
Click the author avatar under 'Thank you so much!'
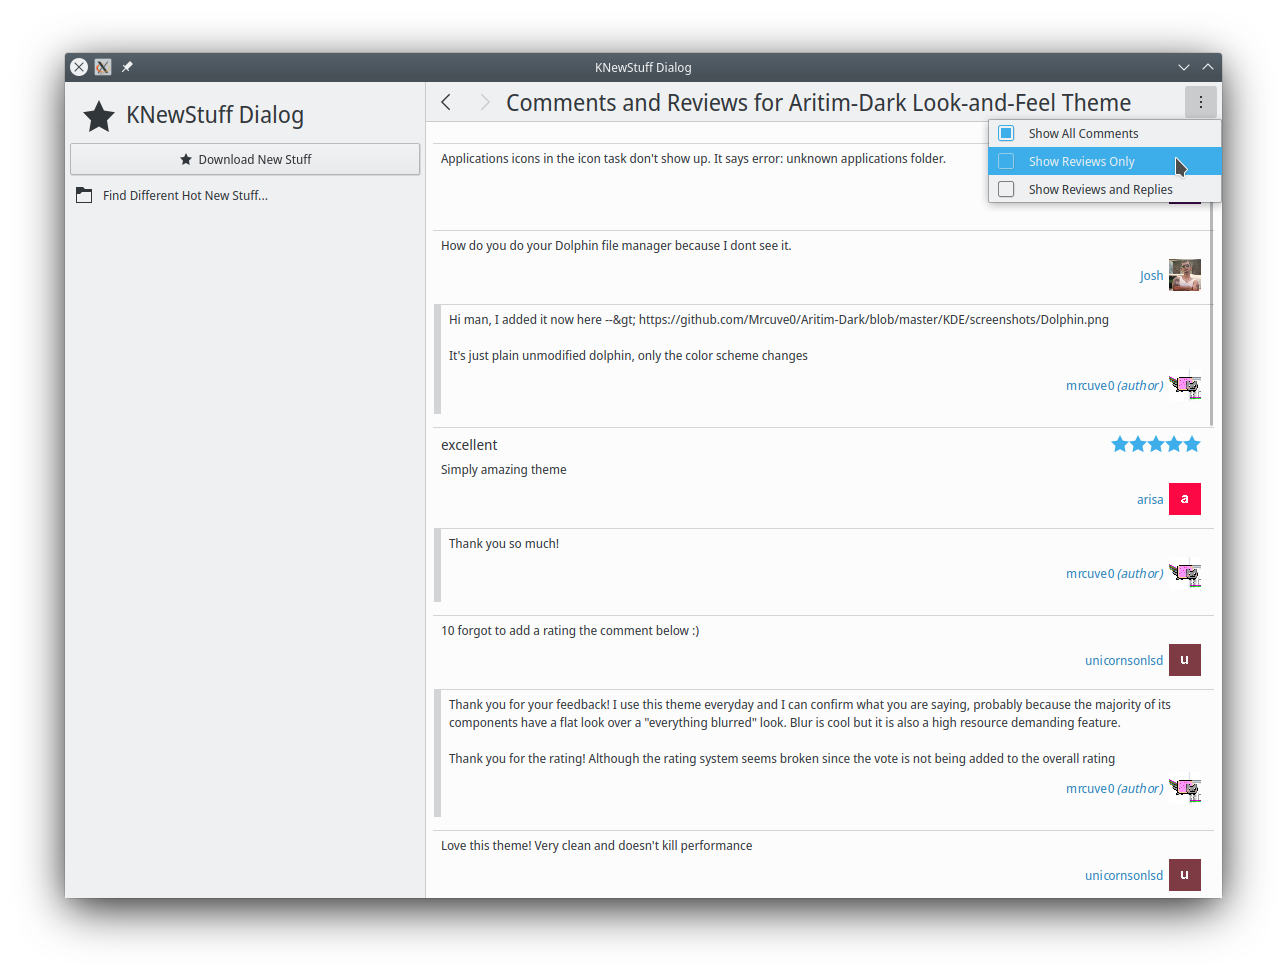[x=1185, y=574]
